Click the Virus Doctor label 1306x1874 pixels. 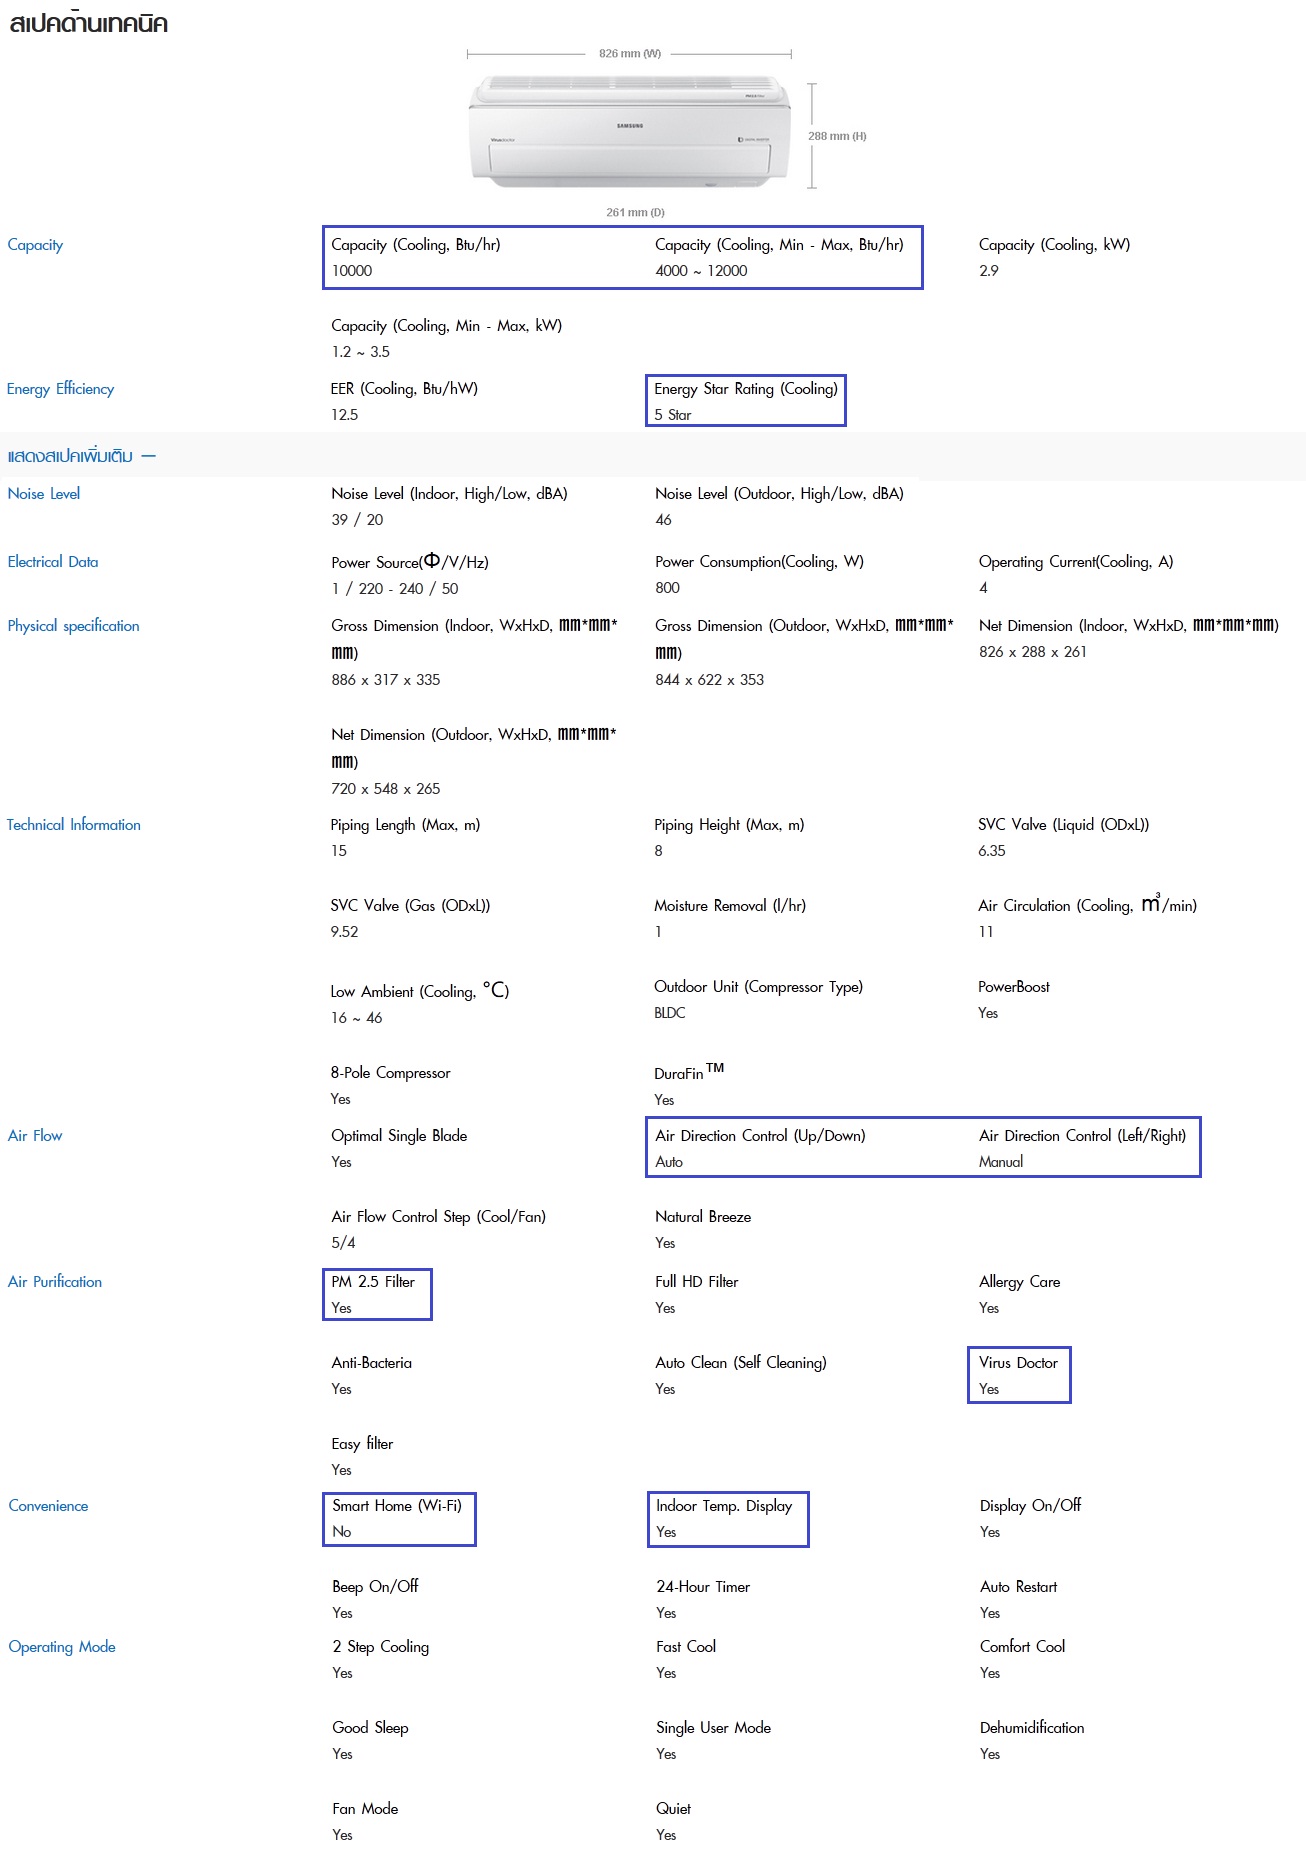click(1018, 1363)
